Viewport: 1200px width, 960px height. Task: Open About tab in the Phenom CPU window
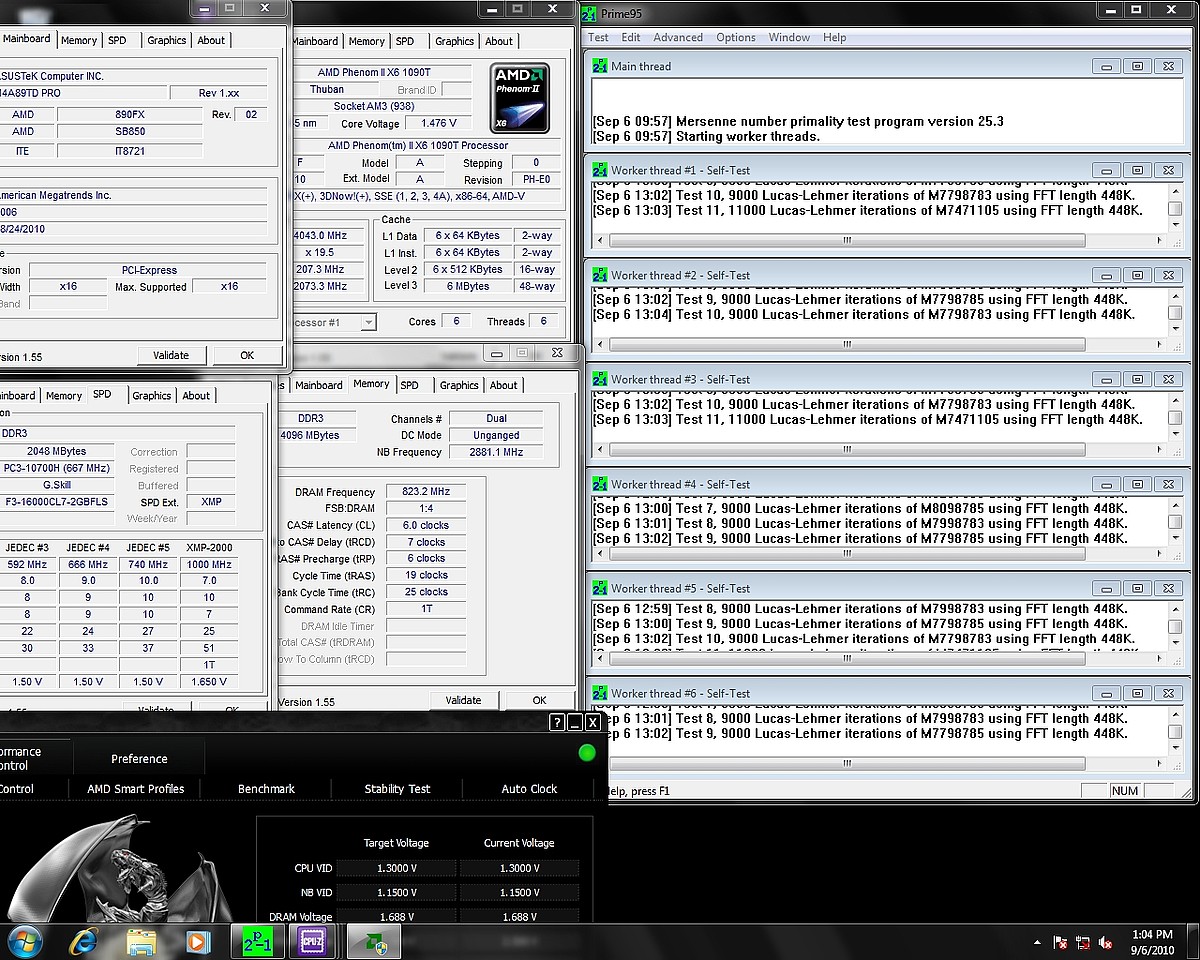(499, 41)
